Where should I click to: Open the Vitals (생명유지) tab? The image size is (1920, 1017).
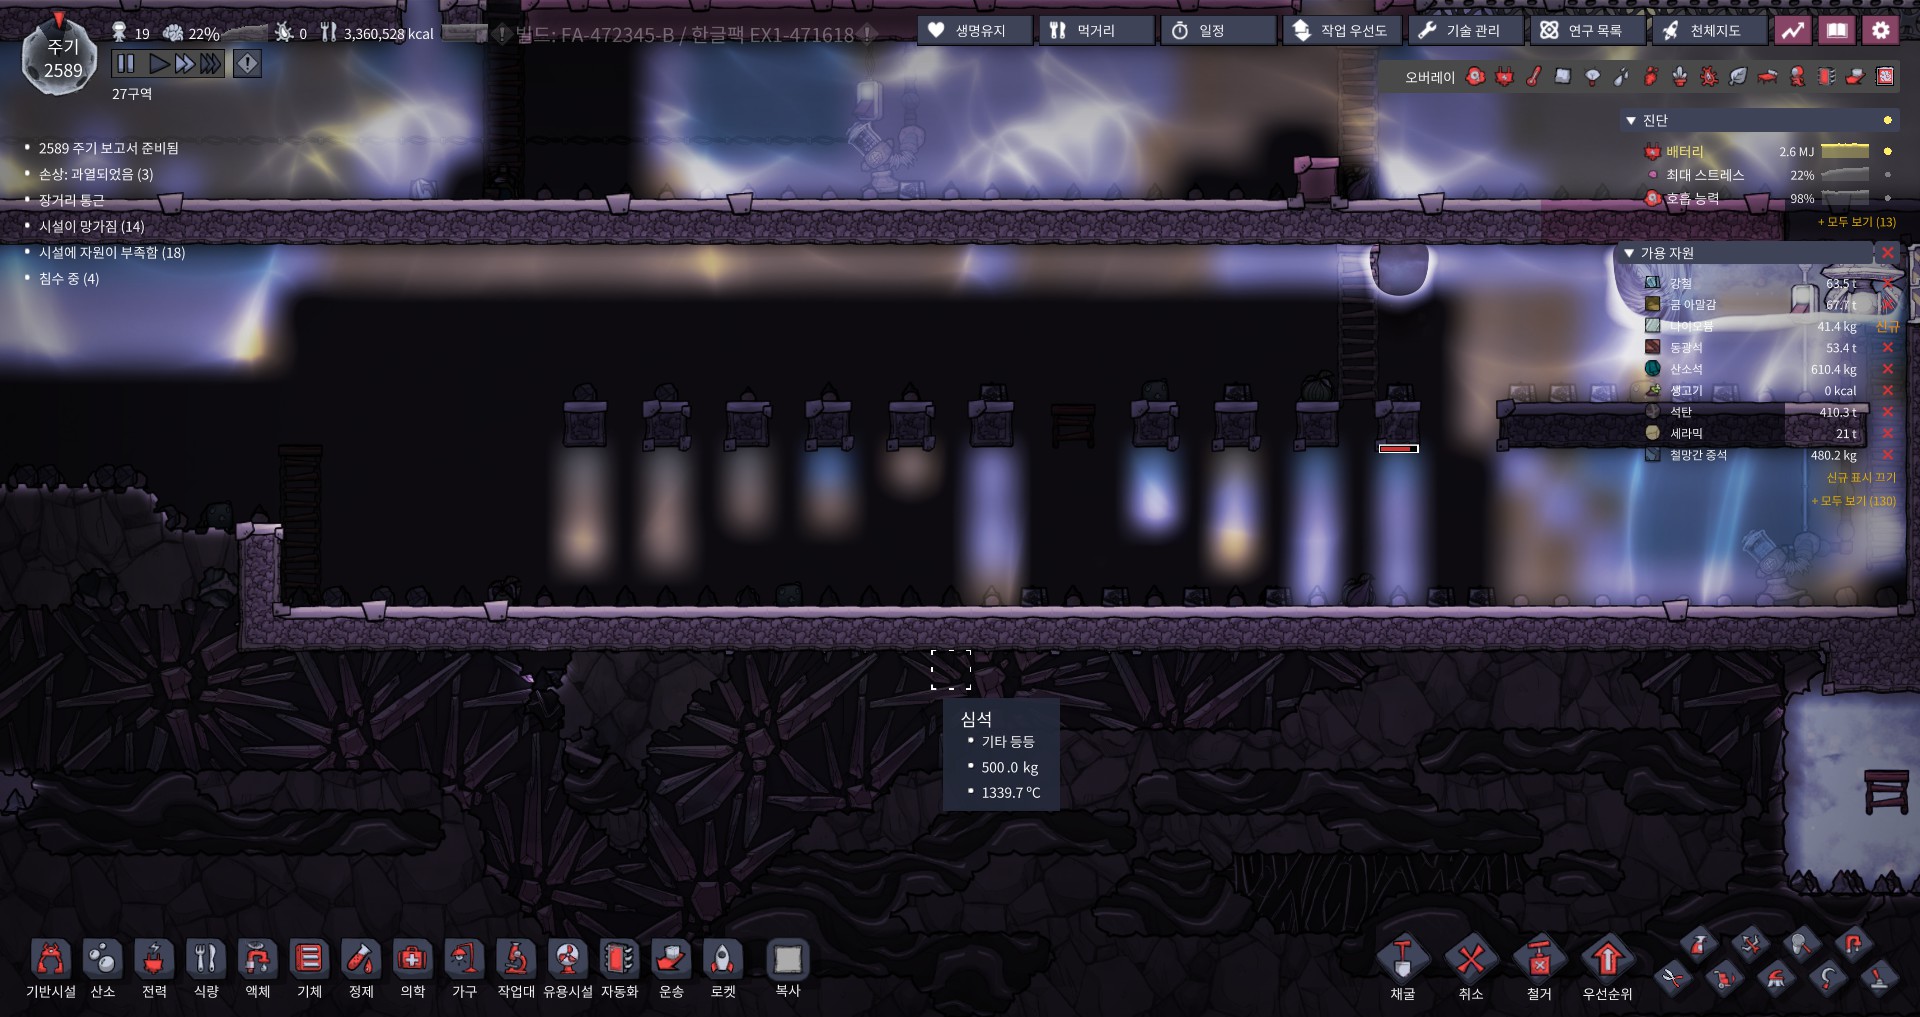(974, 31)
